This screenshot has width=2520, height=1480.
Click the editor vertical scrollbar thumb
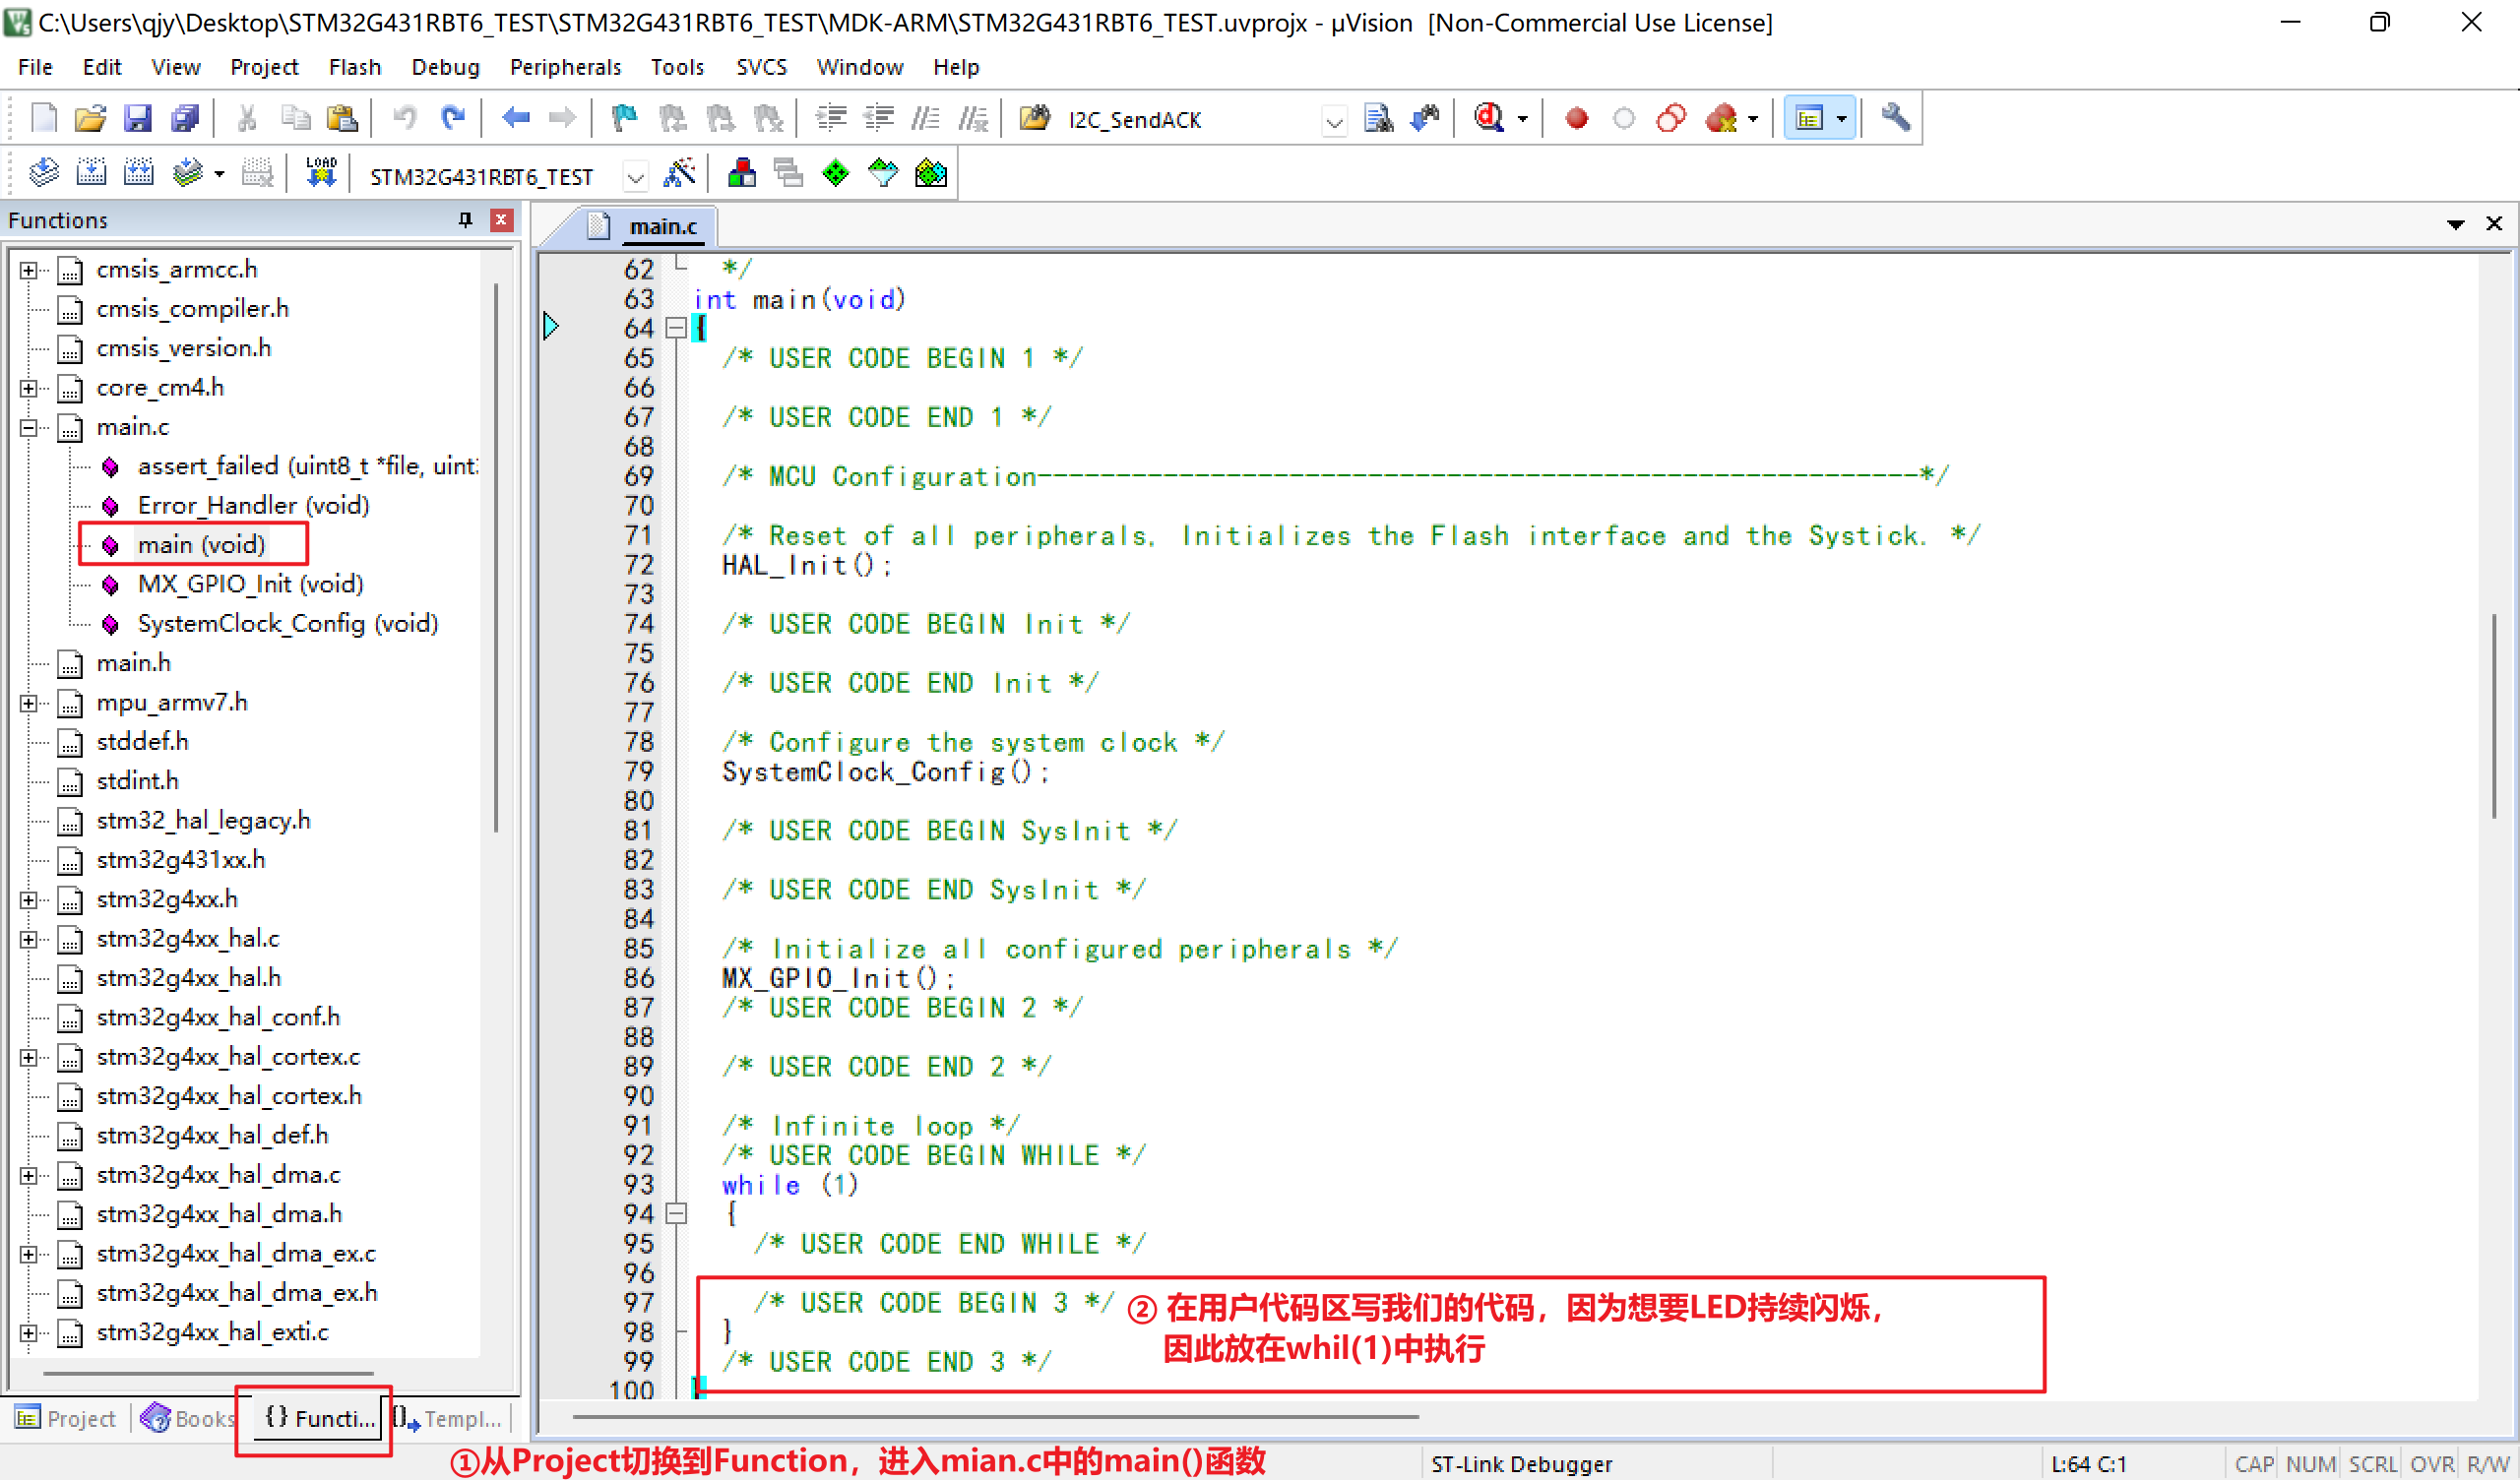coord(2494,716)
